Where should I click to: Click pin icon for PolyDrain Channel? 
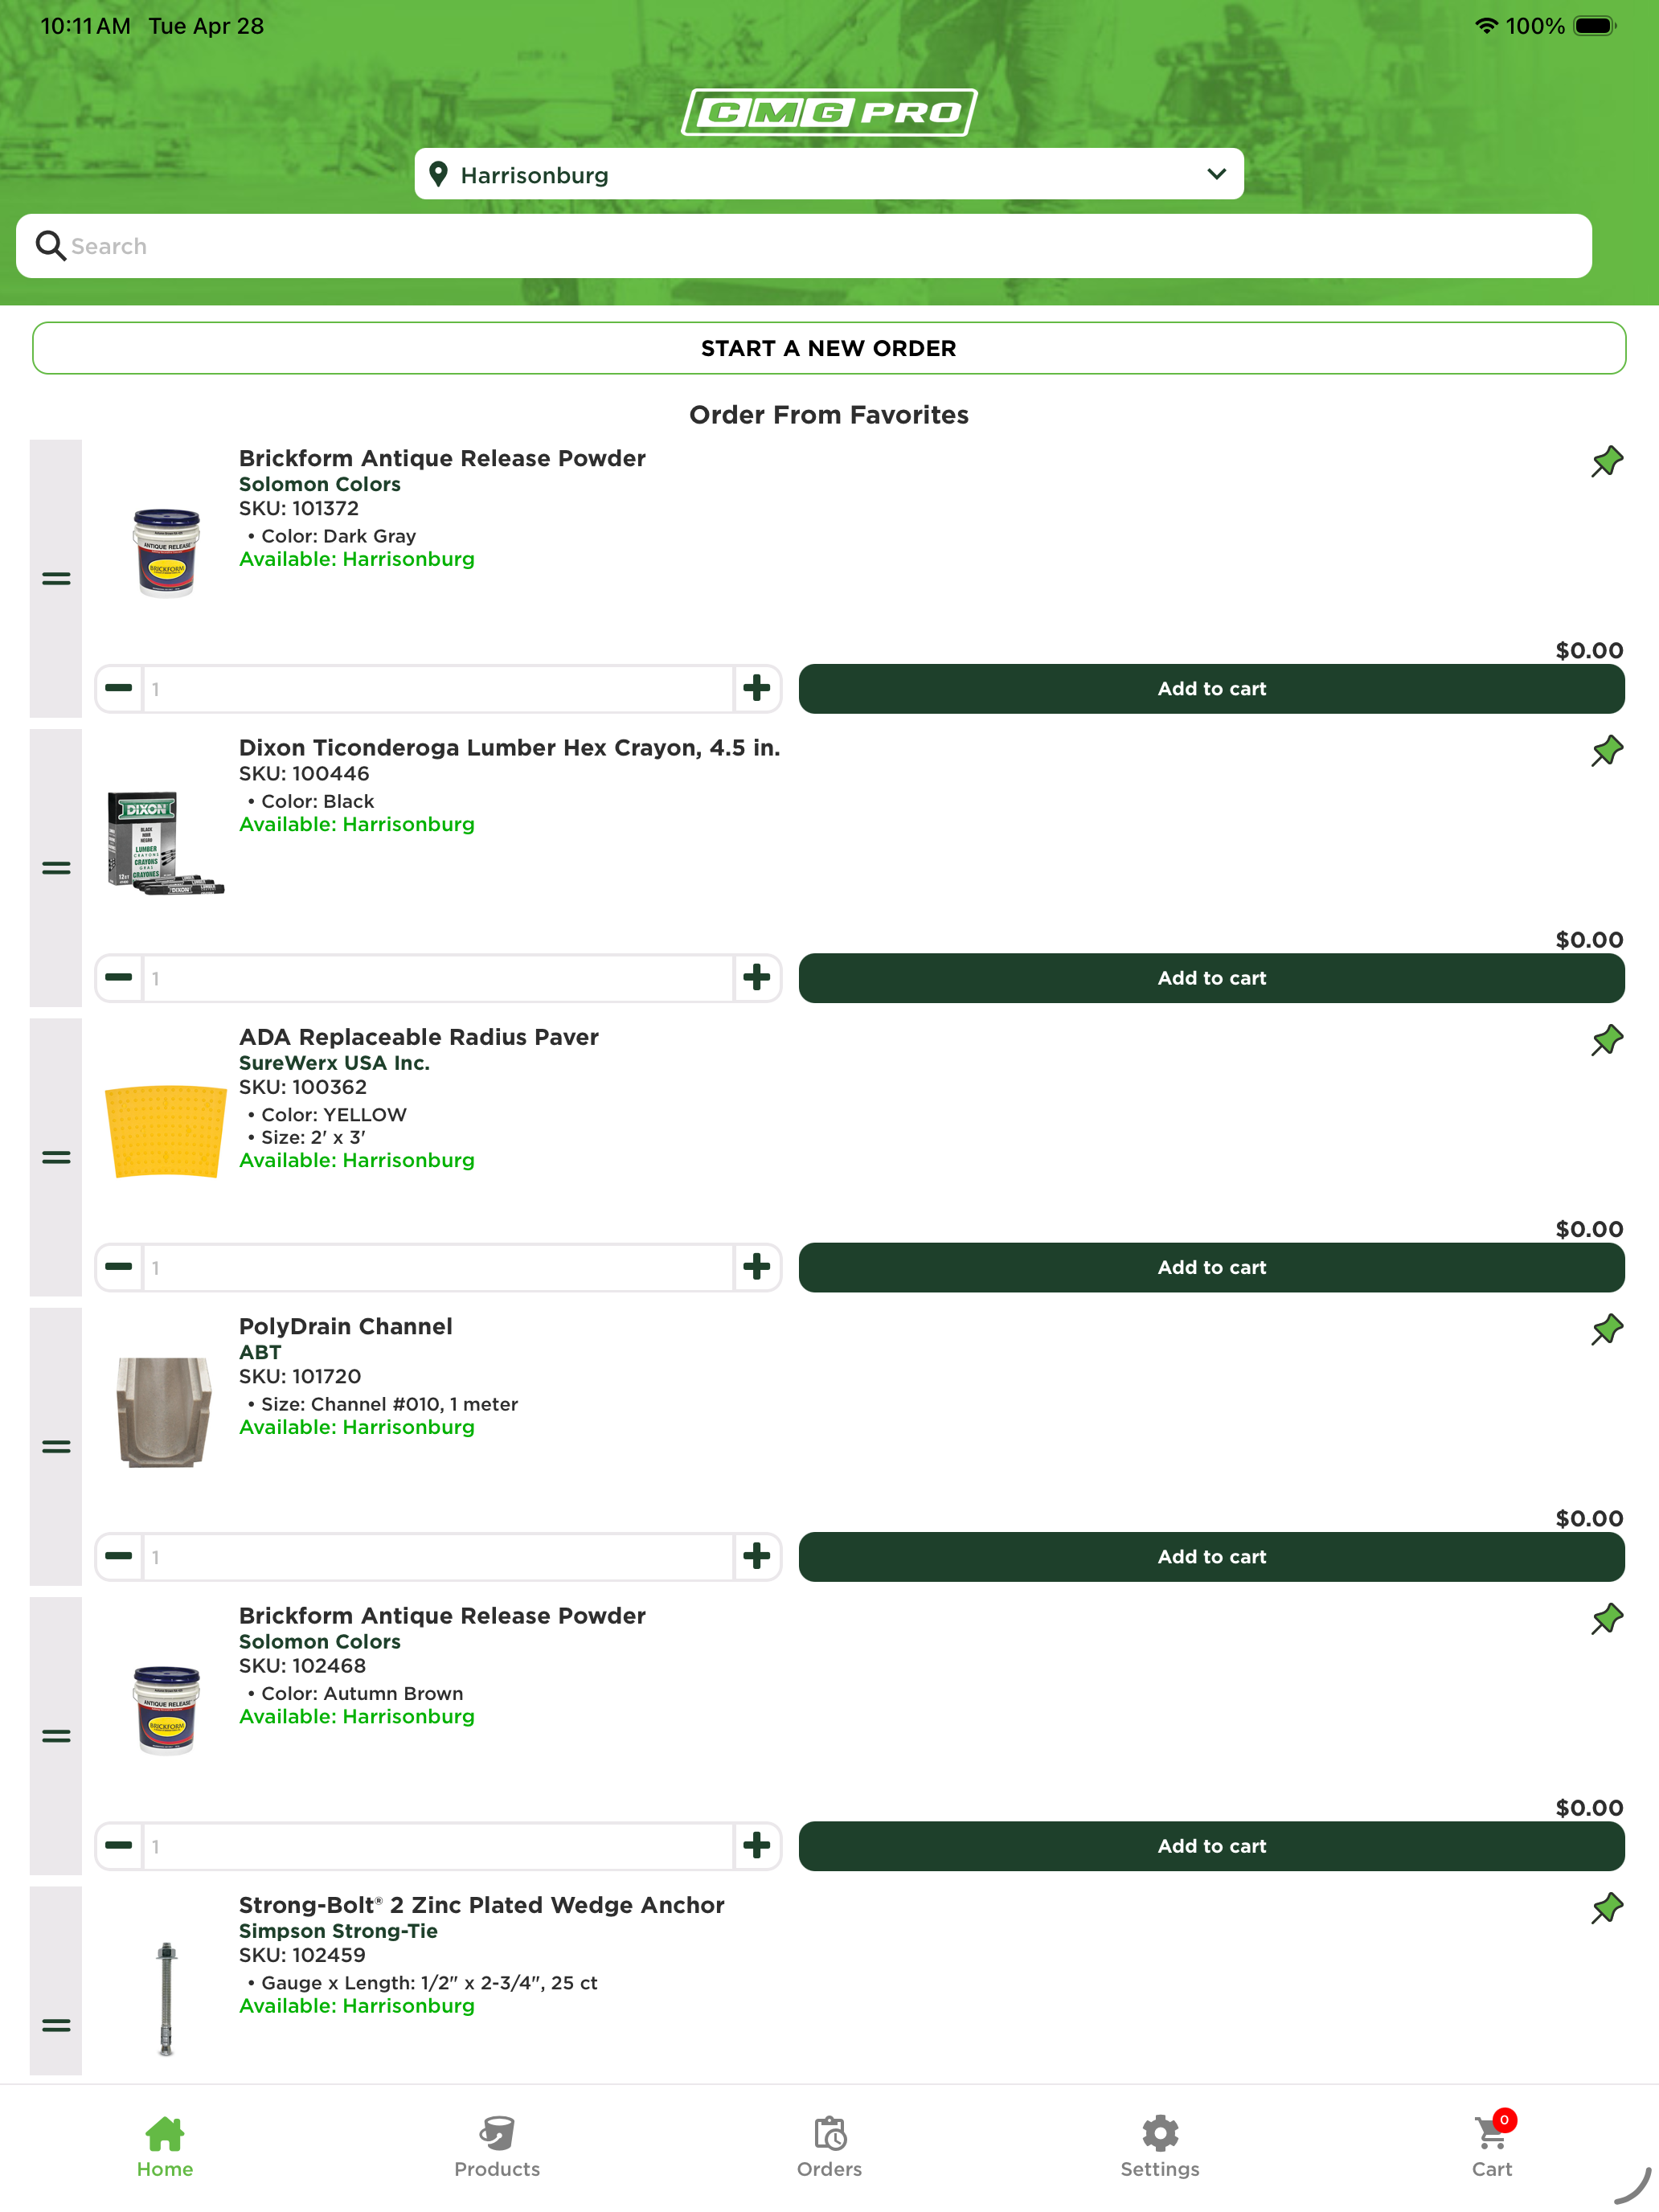(1606, 1330)
